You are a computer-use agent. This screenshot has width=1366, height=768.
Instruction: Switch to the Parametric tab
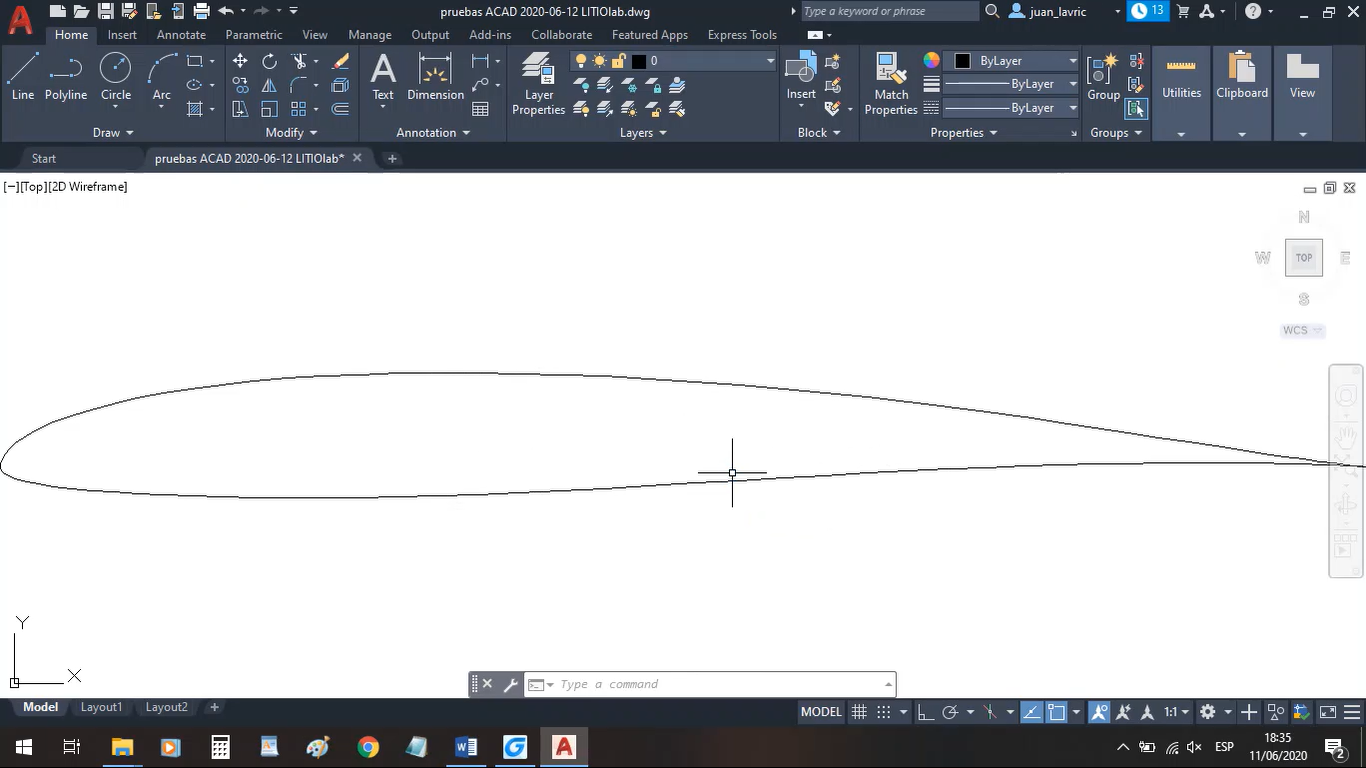[x=254, y=34]
